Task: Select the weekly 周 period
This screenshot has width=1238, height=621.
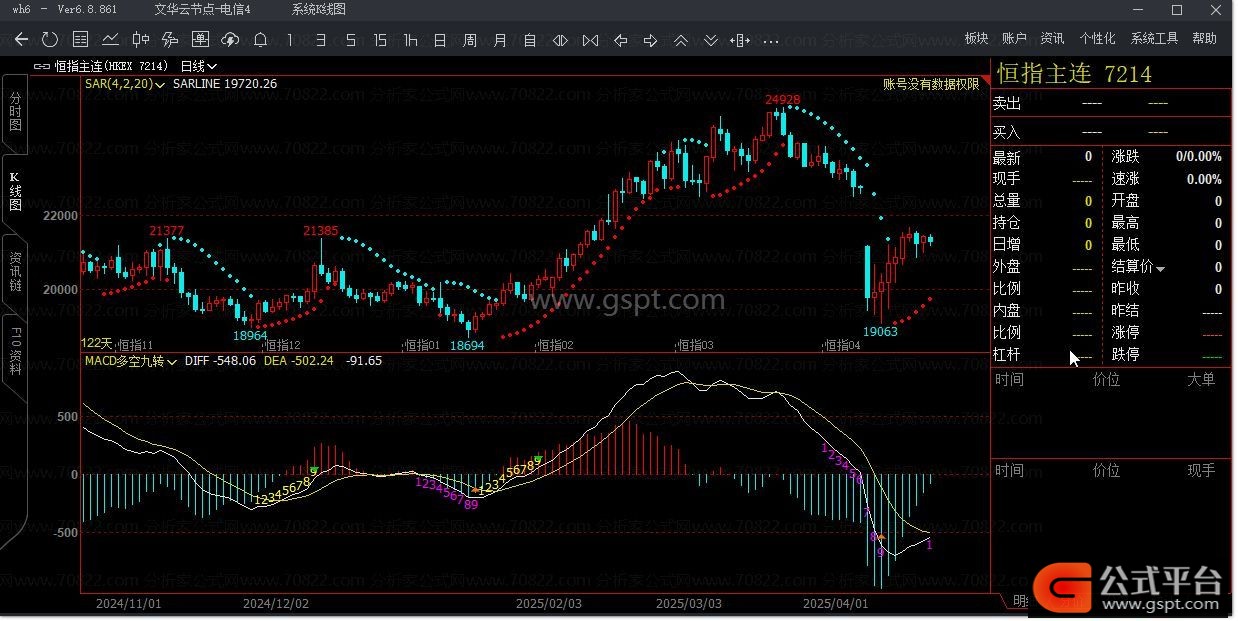Action: pyautogui.click(x=470, y=40)
